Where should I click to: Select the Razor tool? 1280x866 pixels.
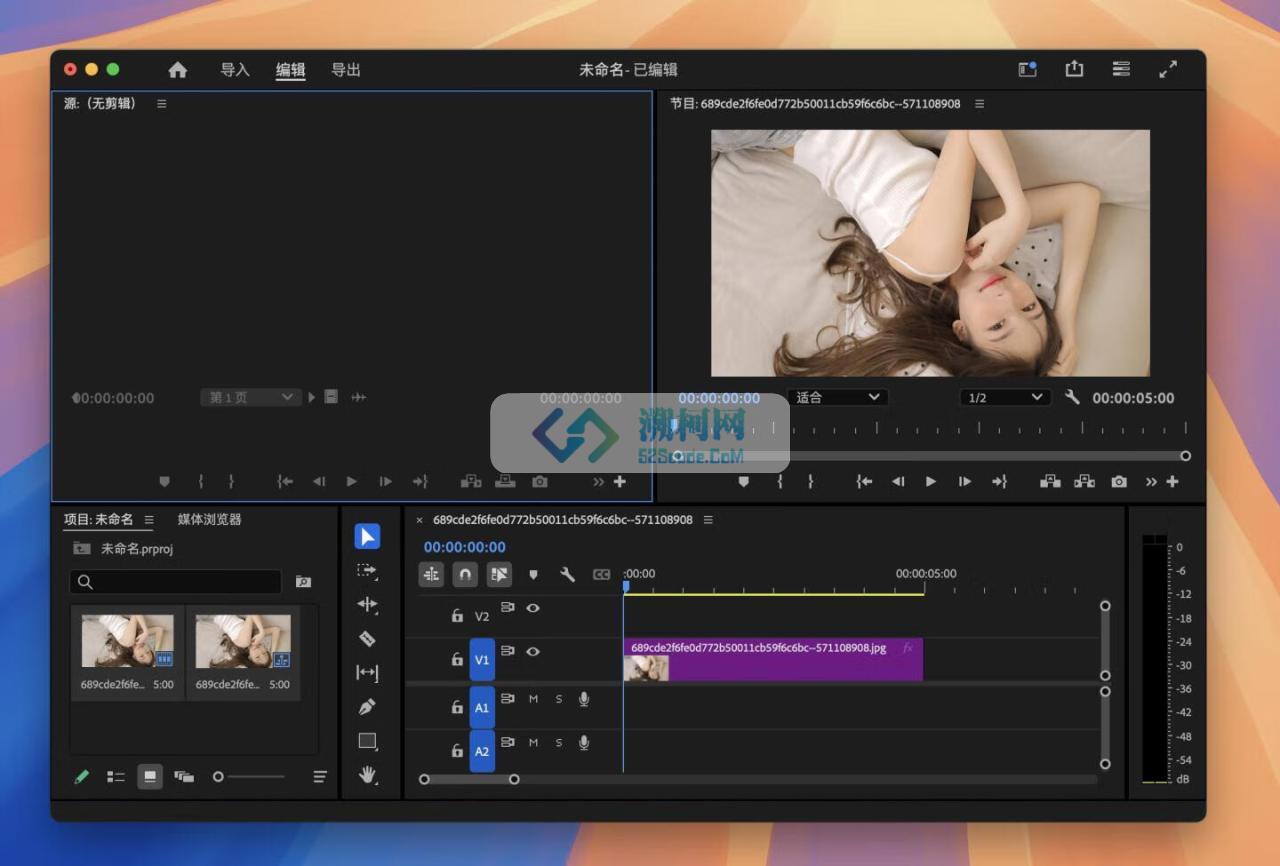(x=367, y=639)
